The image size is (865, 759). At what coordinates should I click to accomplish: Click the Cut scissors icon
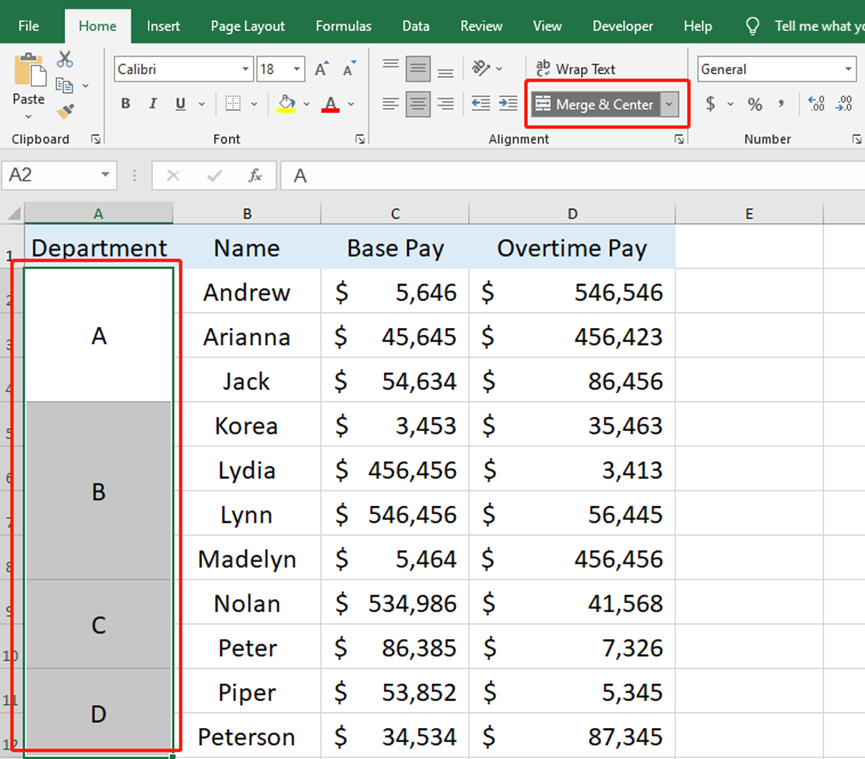click(x=63, y=60)
